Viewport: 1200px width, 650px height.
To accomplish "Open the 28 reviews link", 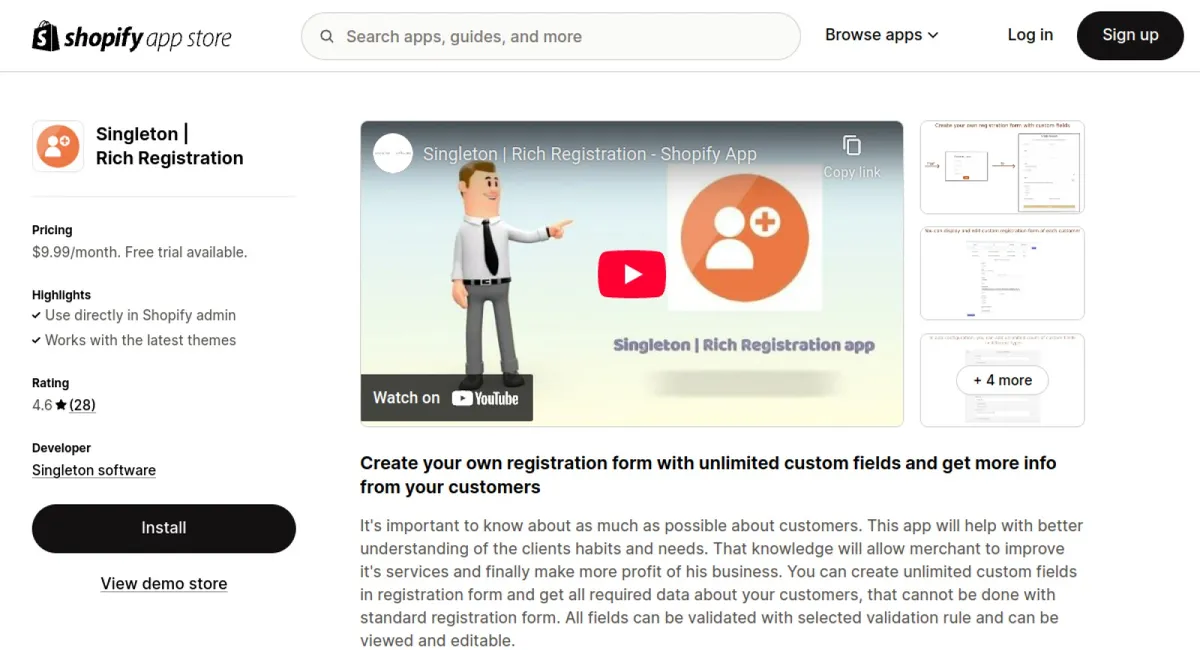I will (x=82, y=405).
